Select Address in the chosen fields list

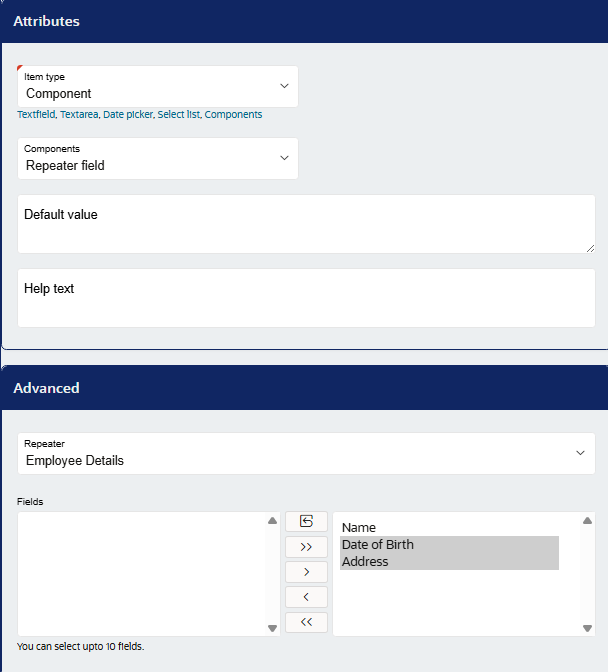[x=449, y=561]
